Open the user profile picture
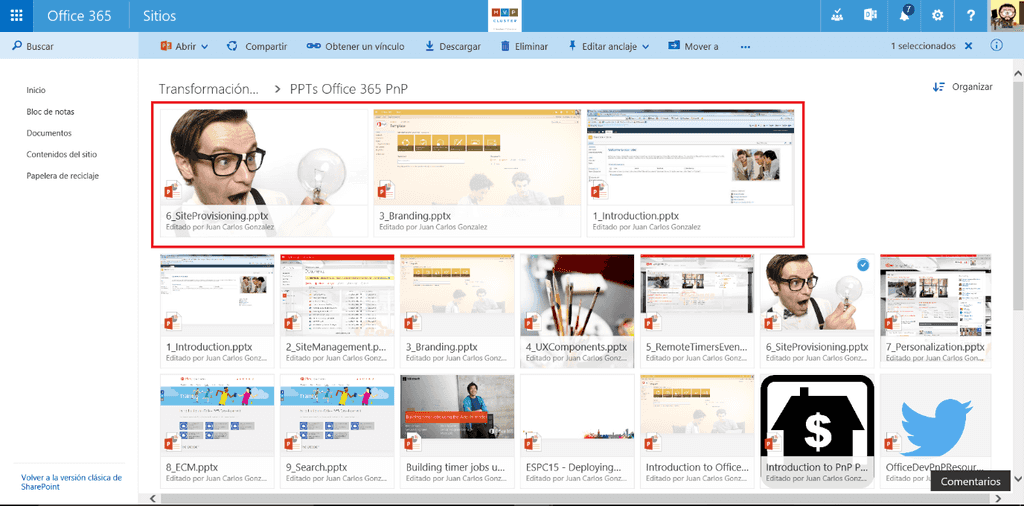This screenshot has height=506, width=1024. (1007, 16)
